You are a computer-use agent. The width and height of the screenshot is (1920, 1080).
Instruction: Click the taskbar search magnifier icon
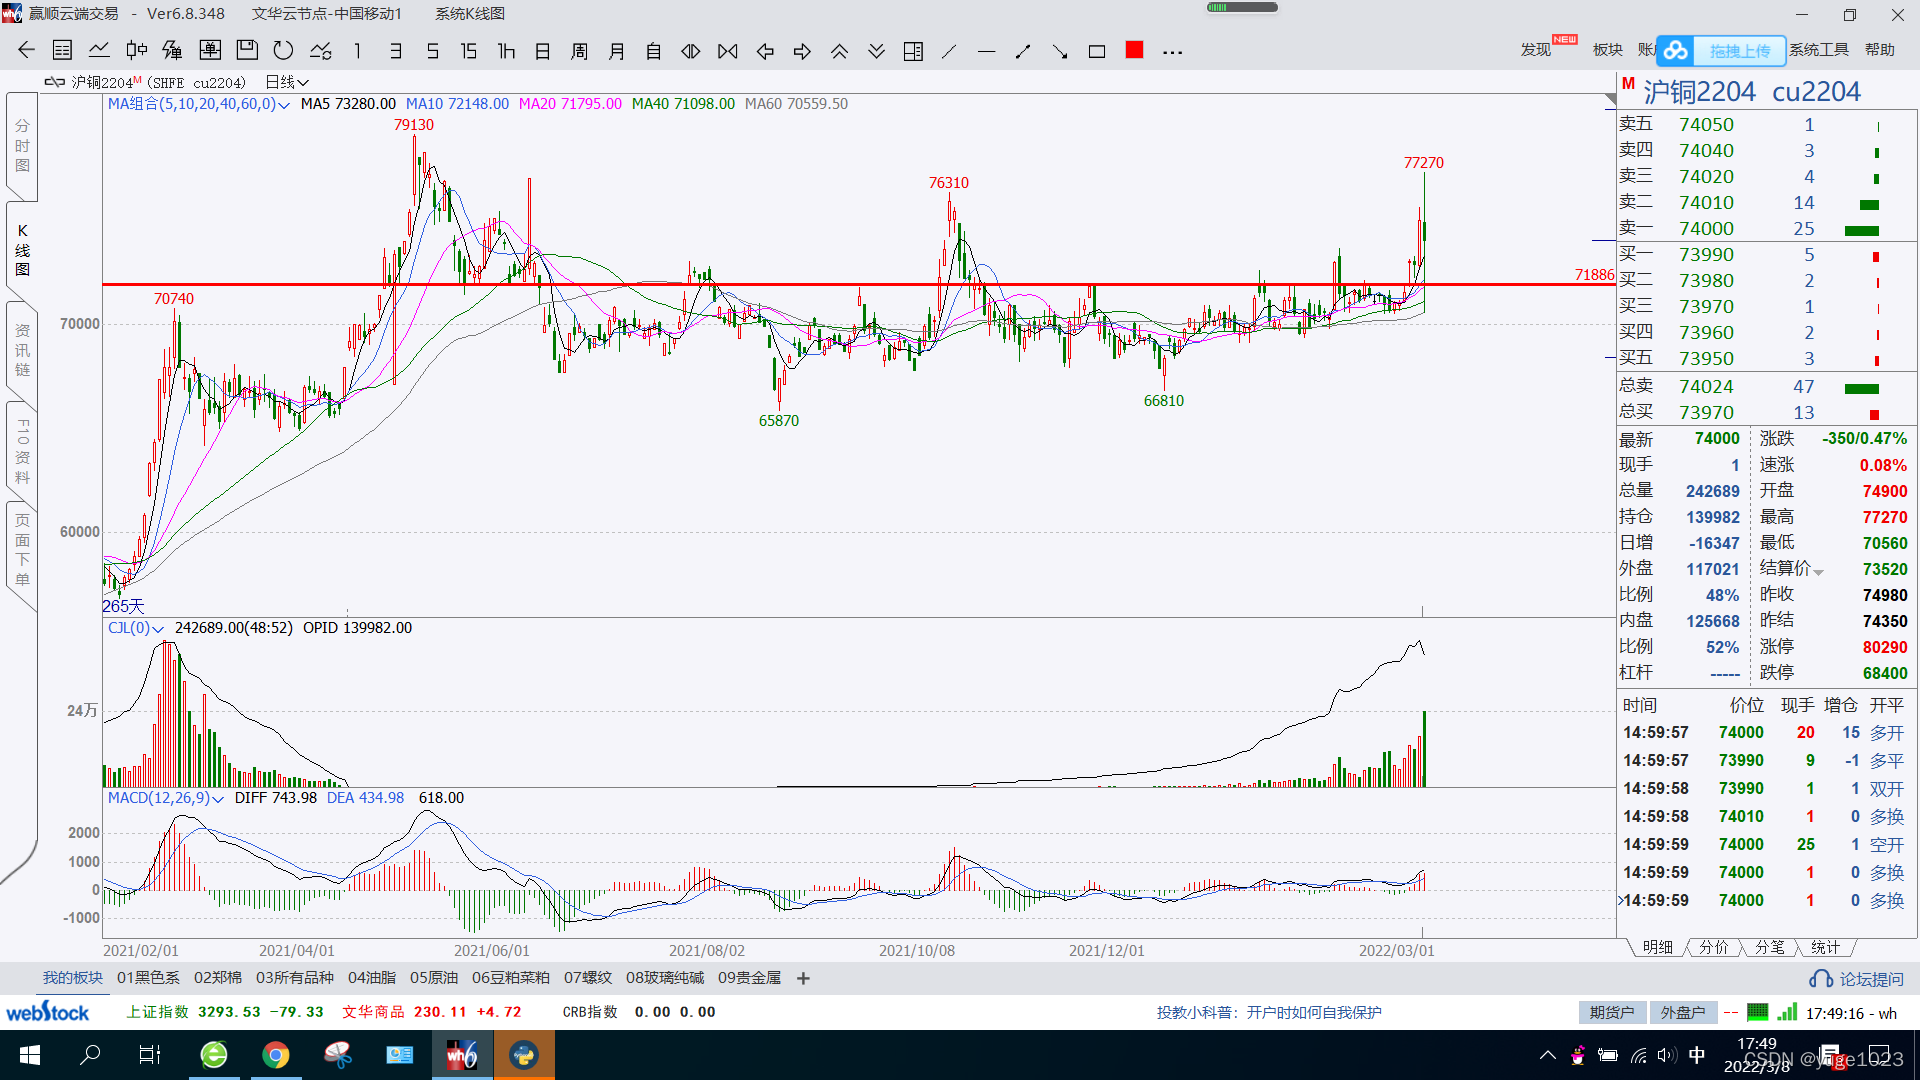[x=90, y=1055]
